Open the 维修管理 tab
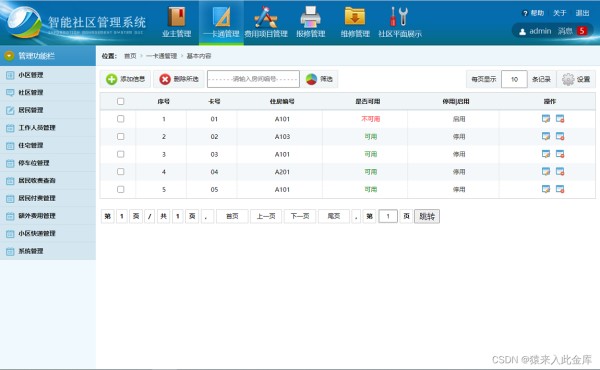This screenshot has height=370, width=600. [x=355, y=22]
